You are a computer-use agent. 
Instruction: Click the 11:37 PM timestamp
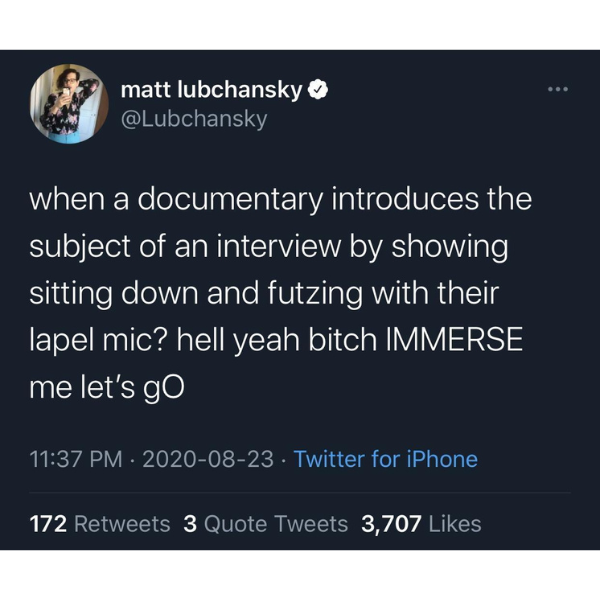(x=76, y=459)
